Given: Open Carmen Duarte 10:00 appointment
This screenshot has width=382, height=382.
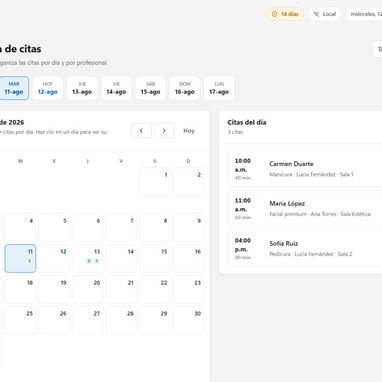Looking at the screenshot, I should coord(305,169).
